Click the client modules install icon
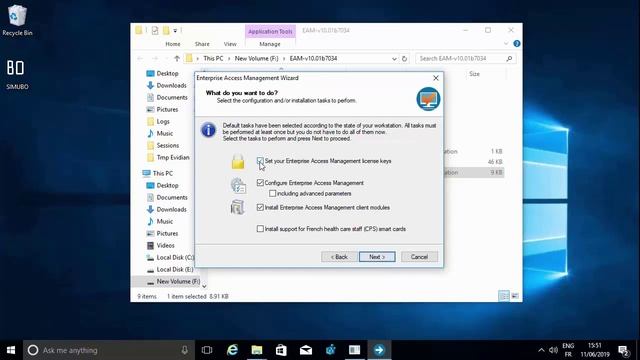 tap(237, 207)
